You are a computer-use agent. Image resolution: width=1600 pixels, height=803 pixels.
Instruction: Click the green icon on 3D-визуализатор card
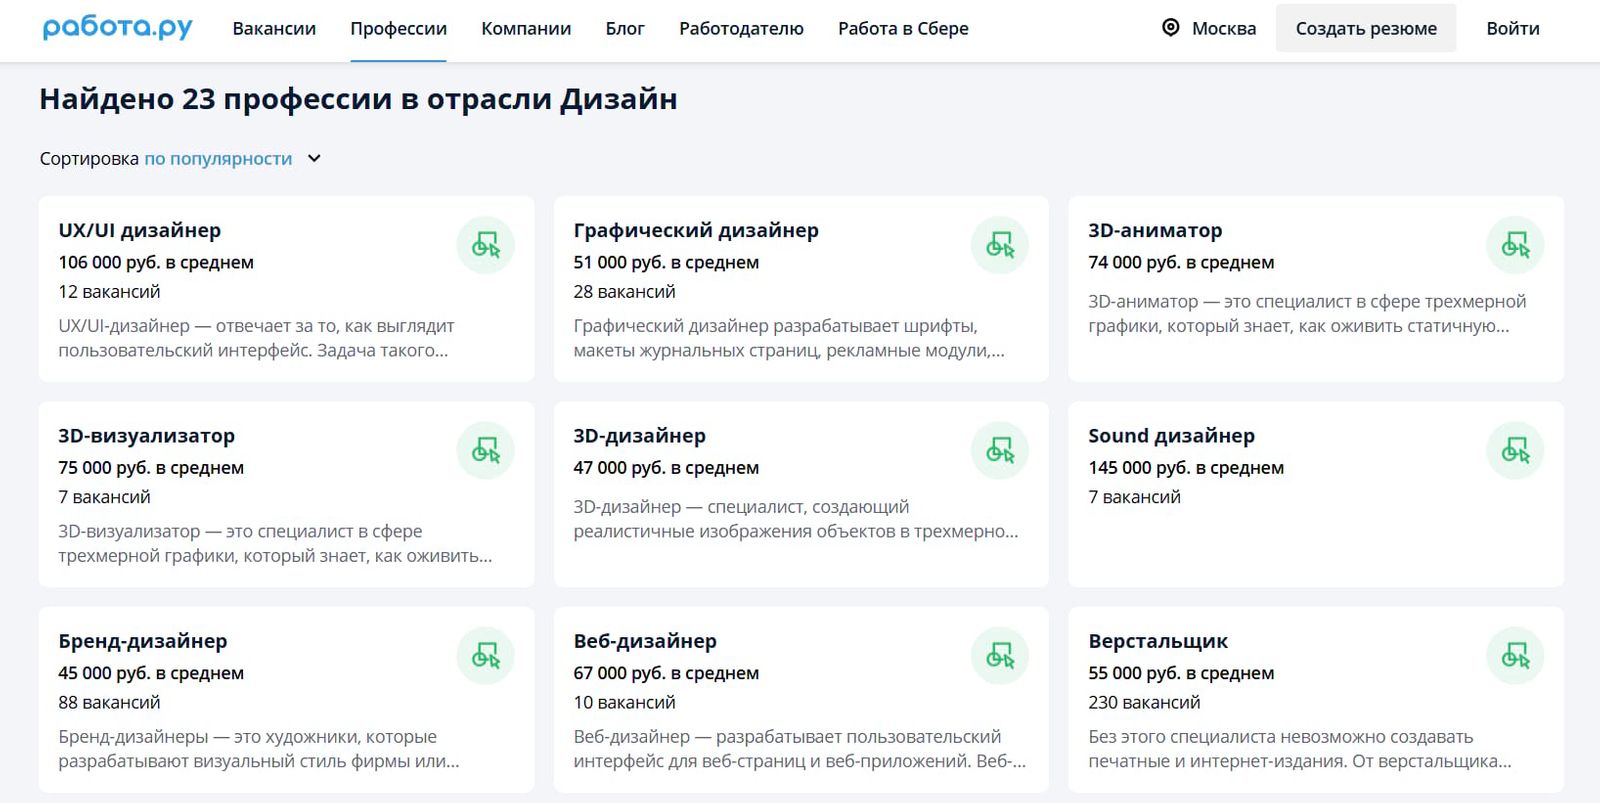point(485,451)
